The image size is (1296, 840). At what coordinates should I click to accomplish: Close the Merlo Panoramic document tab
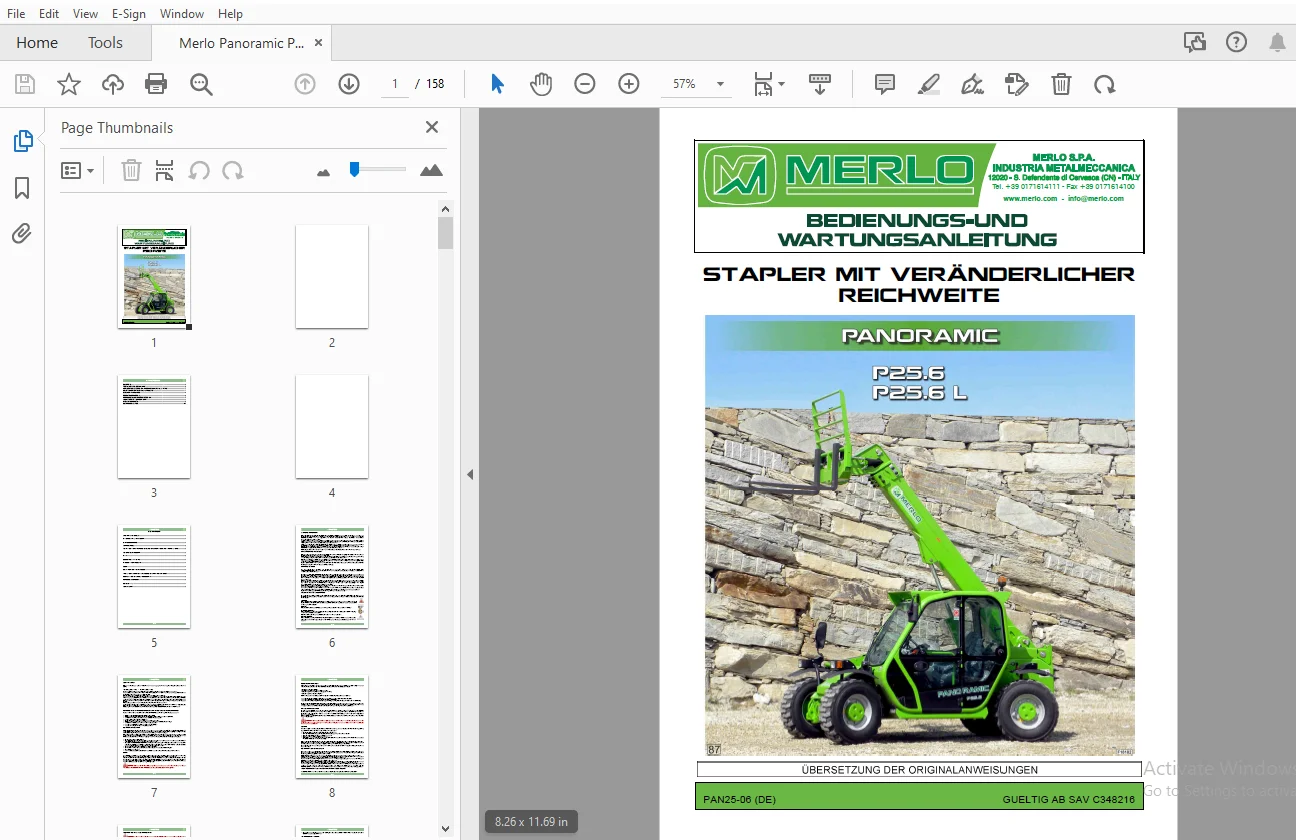(319, 43)
